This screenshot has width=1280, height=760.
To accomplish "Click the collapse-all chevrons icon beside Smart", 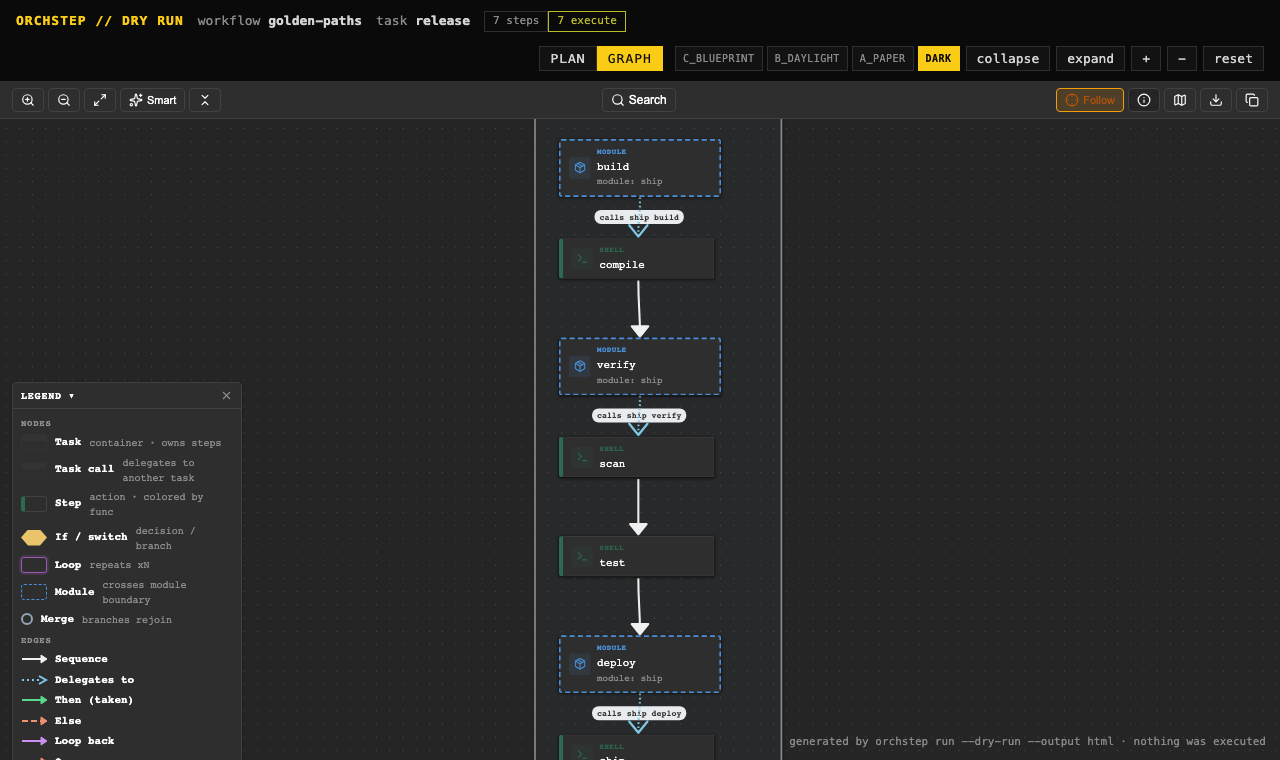I will 205,100.
